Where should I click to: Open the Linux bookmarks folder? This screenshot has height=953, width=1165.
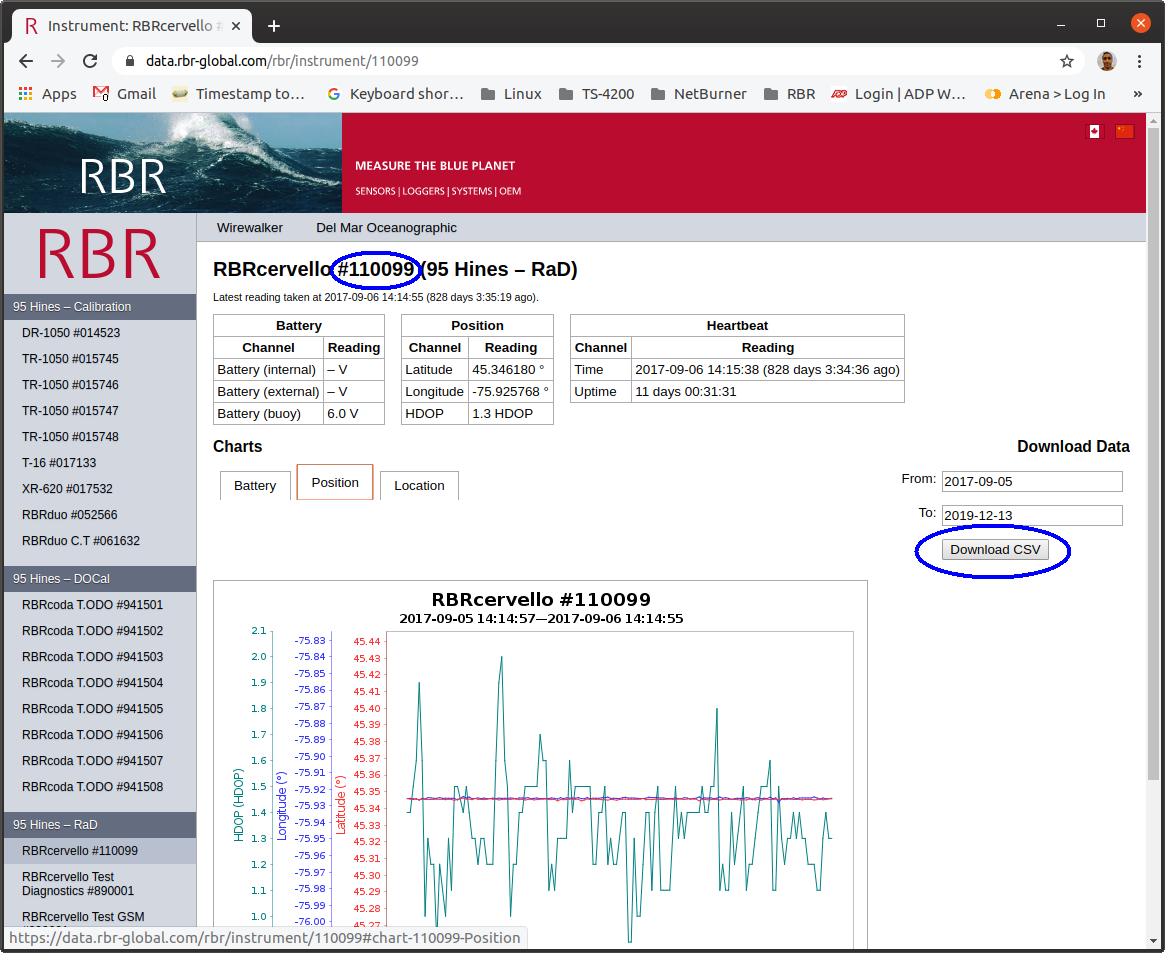511,94
